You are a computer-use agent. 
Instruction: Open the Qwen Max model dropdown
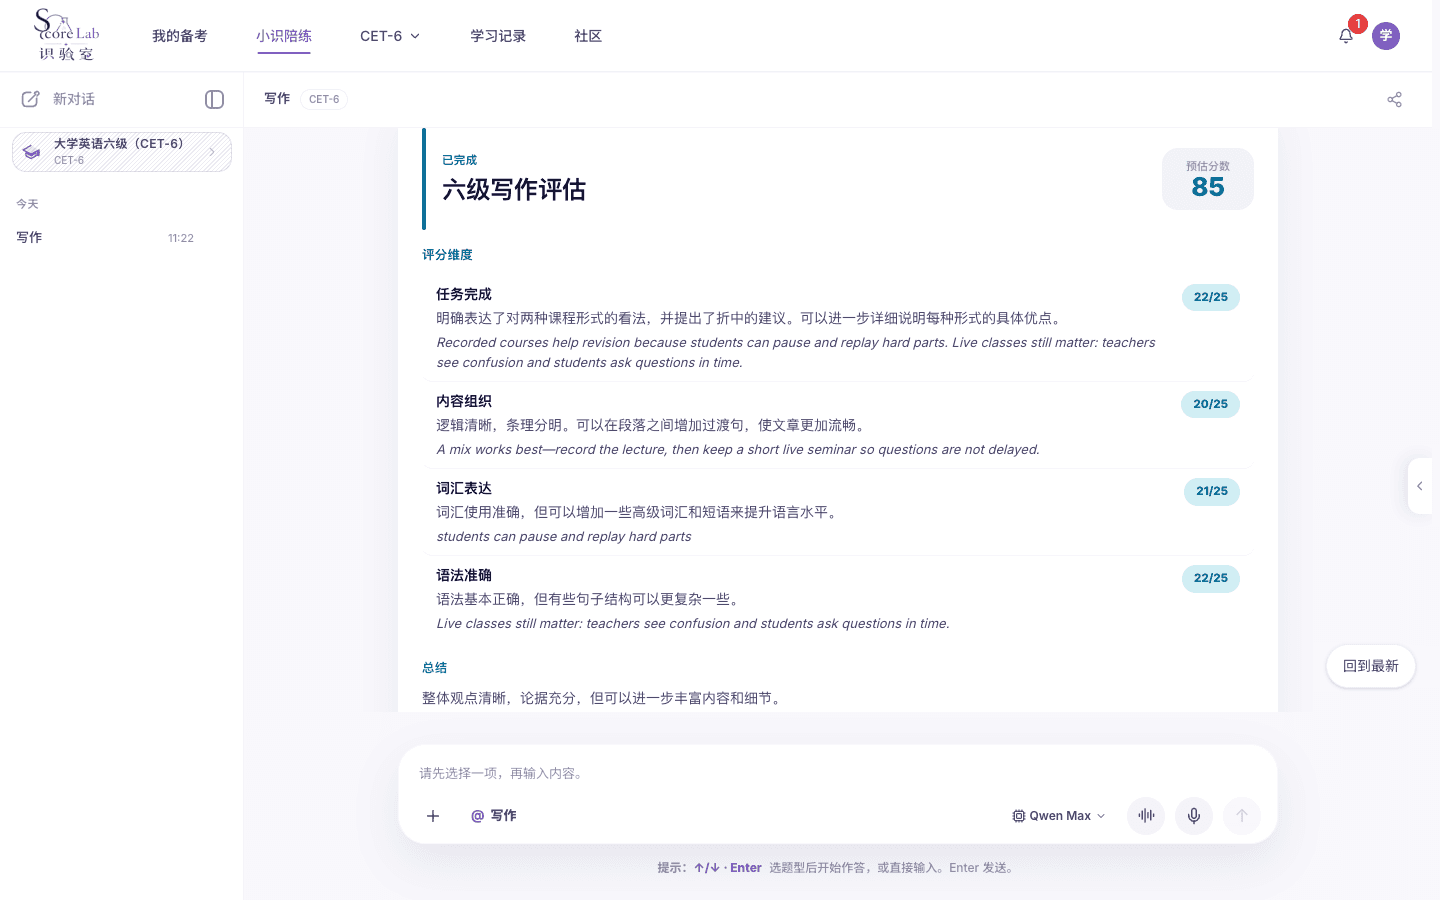[x=1059, y=816]
